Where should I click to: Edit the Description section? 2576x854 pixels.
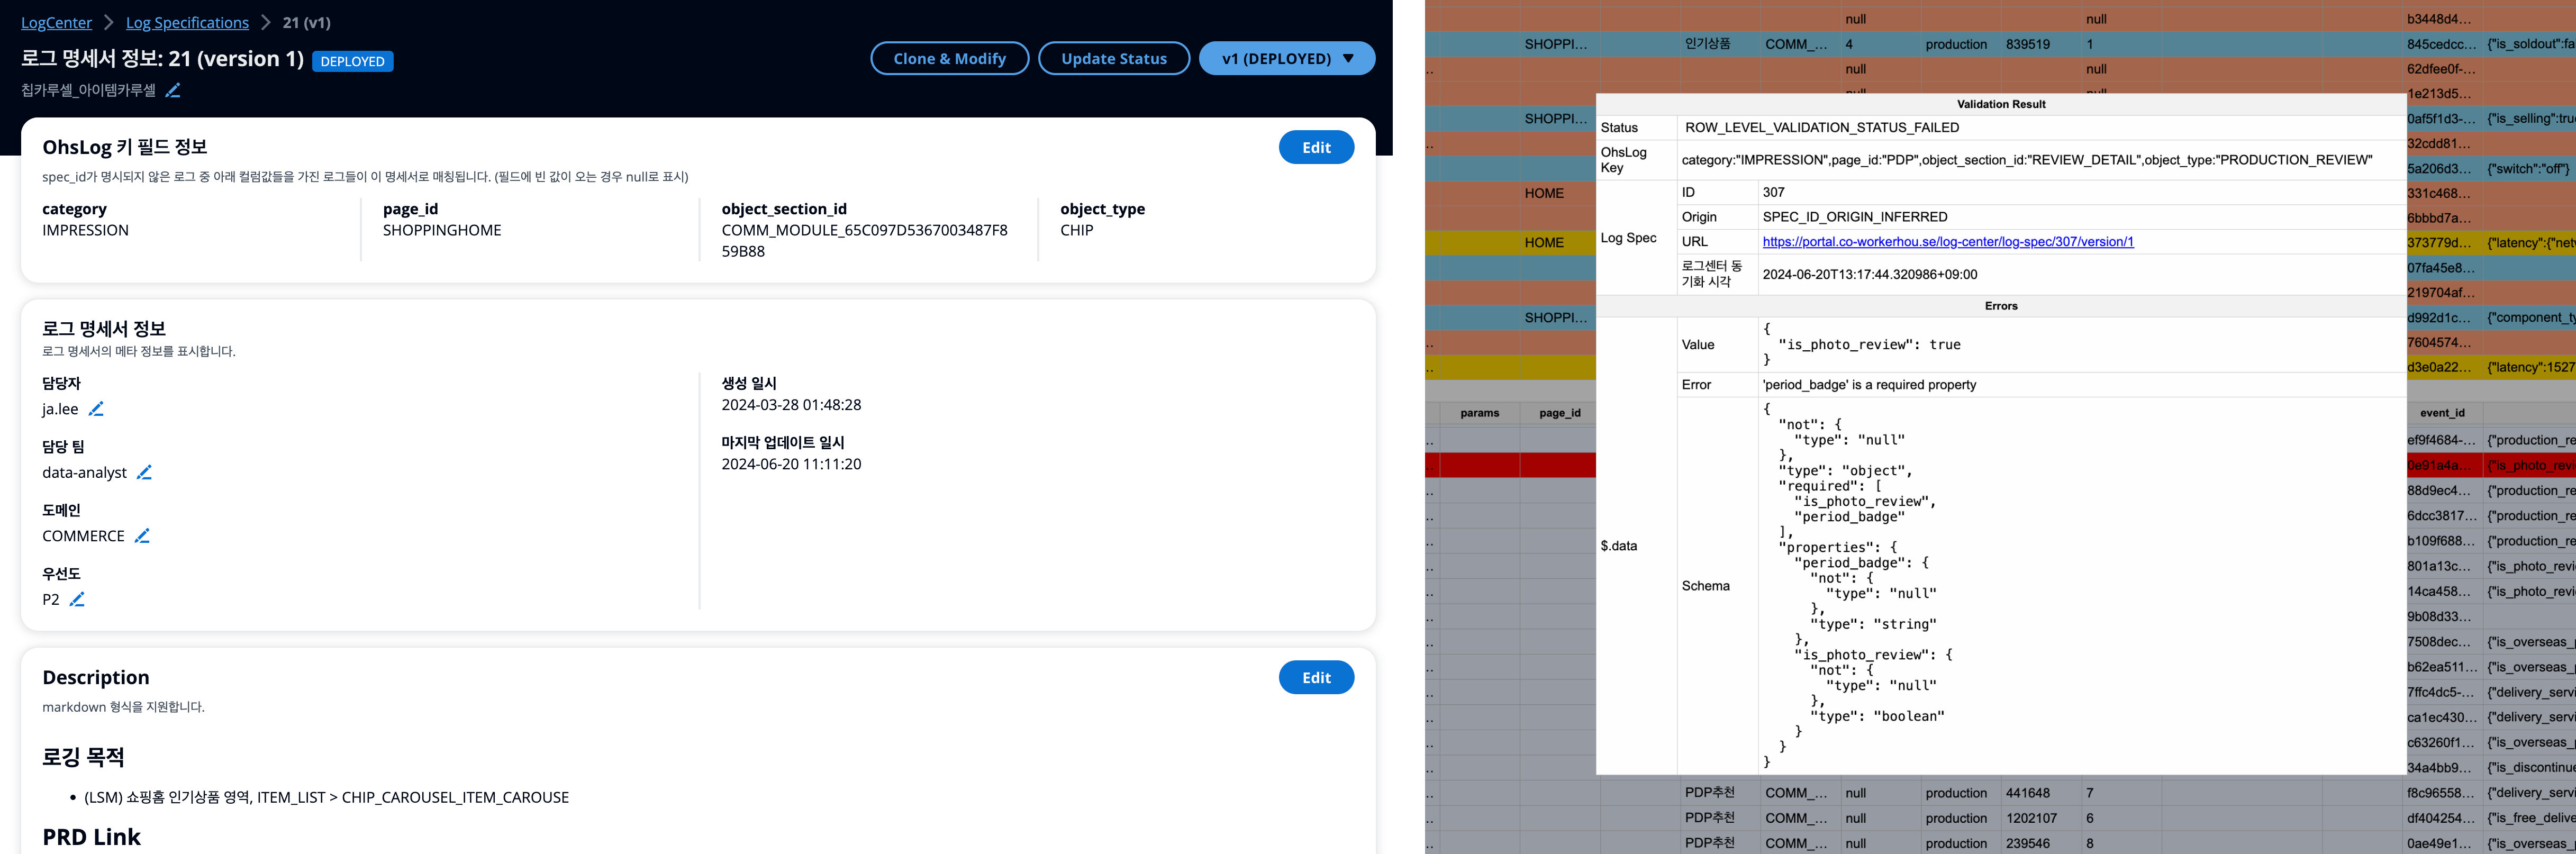point(1316,677)
